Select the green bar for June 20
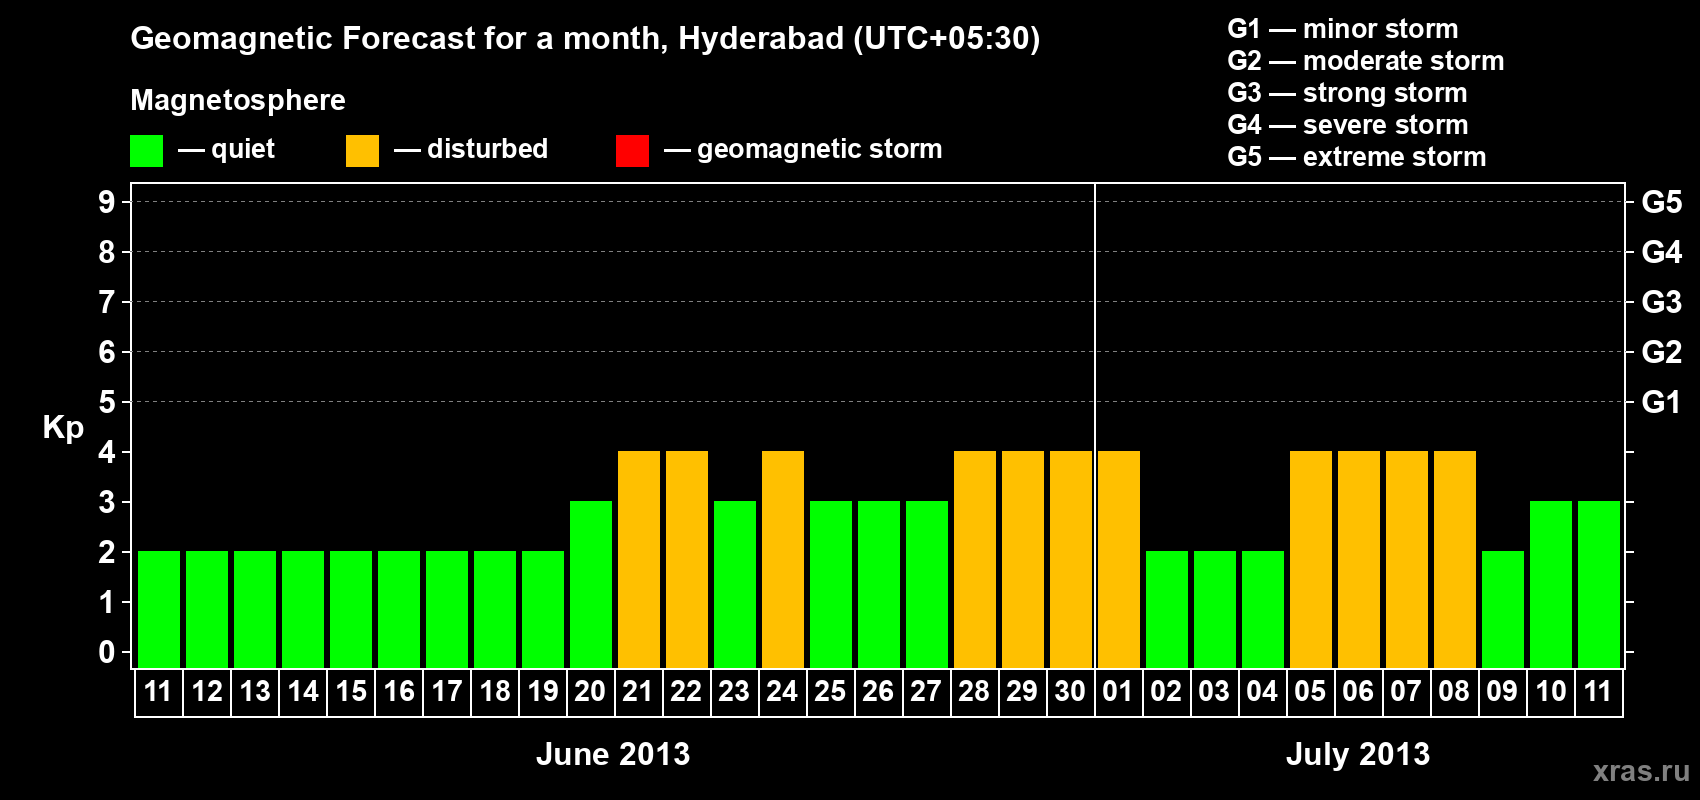The image size is (1700, 800). point(591,584)
